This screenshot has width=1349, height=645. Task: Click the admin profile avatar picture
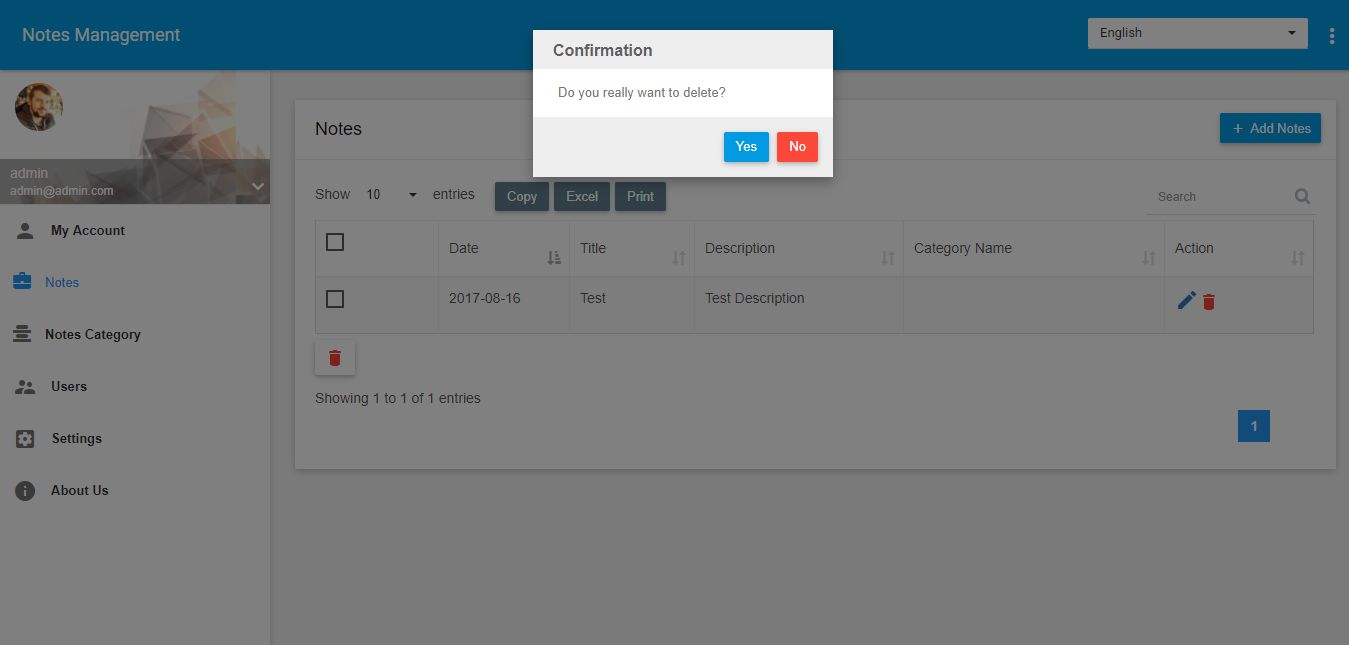(39, 107)
